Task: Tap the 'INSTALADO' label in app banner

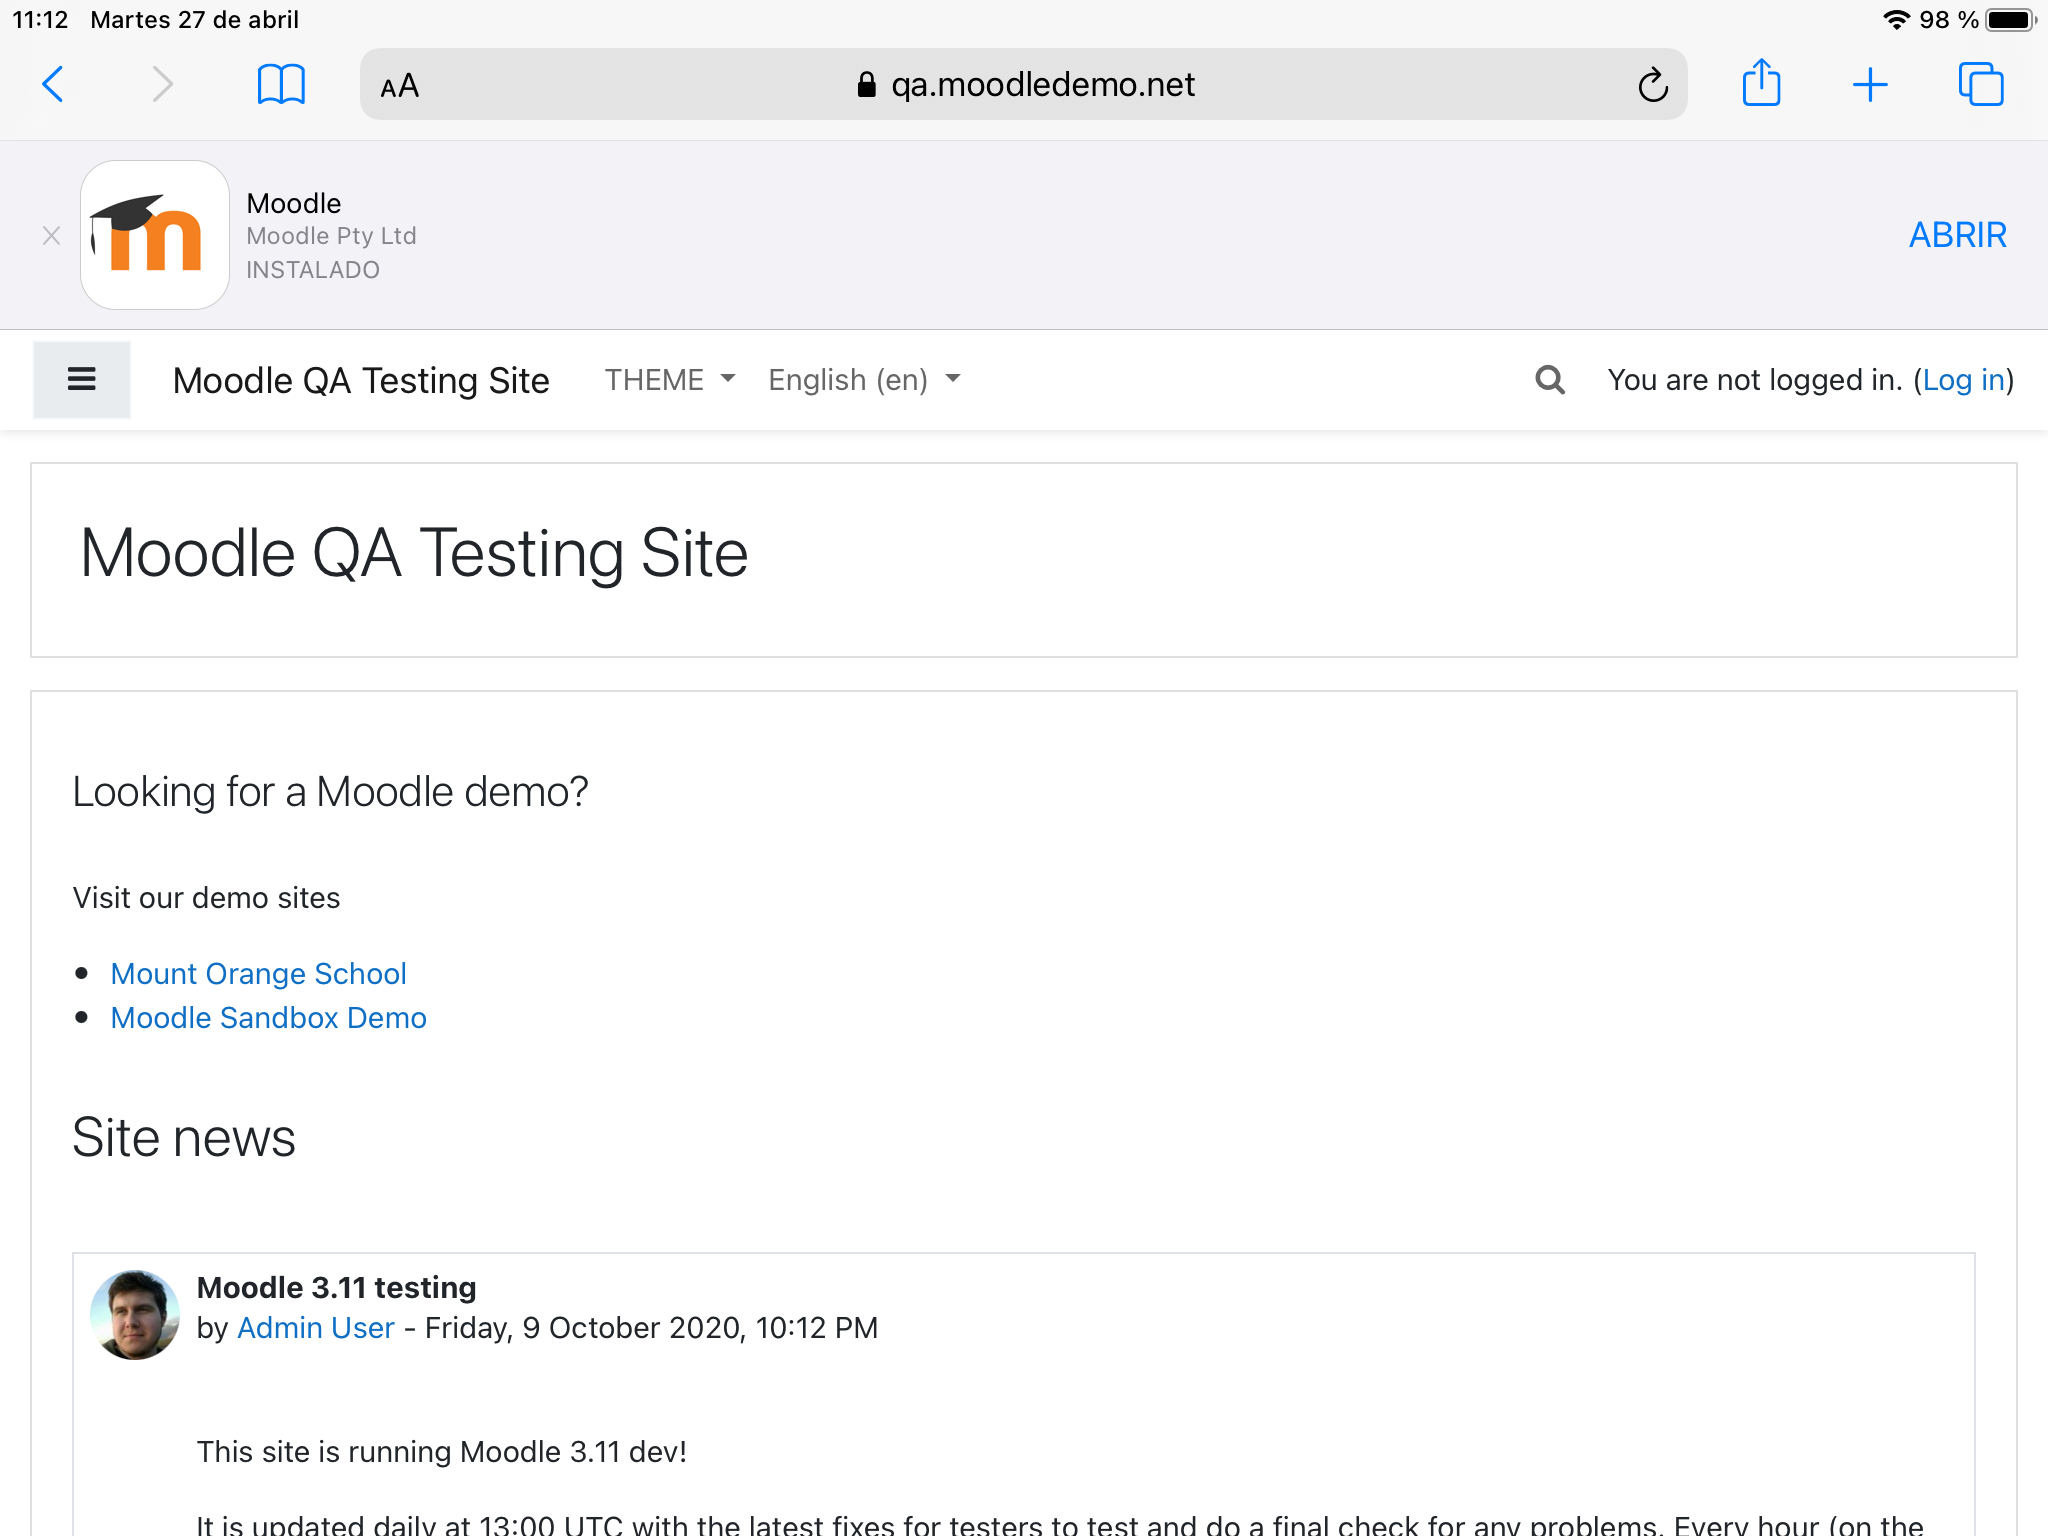Action: tap(313, 270)
